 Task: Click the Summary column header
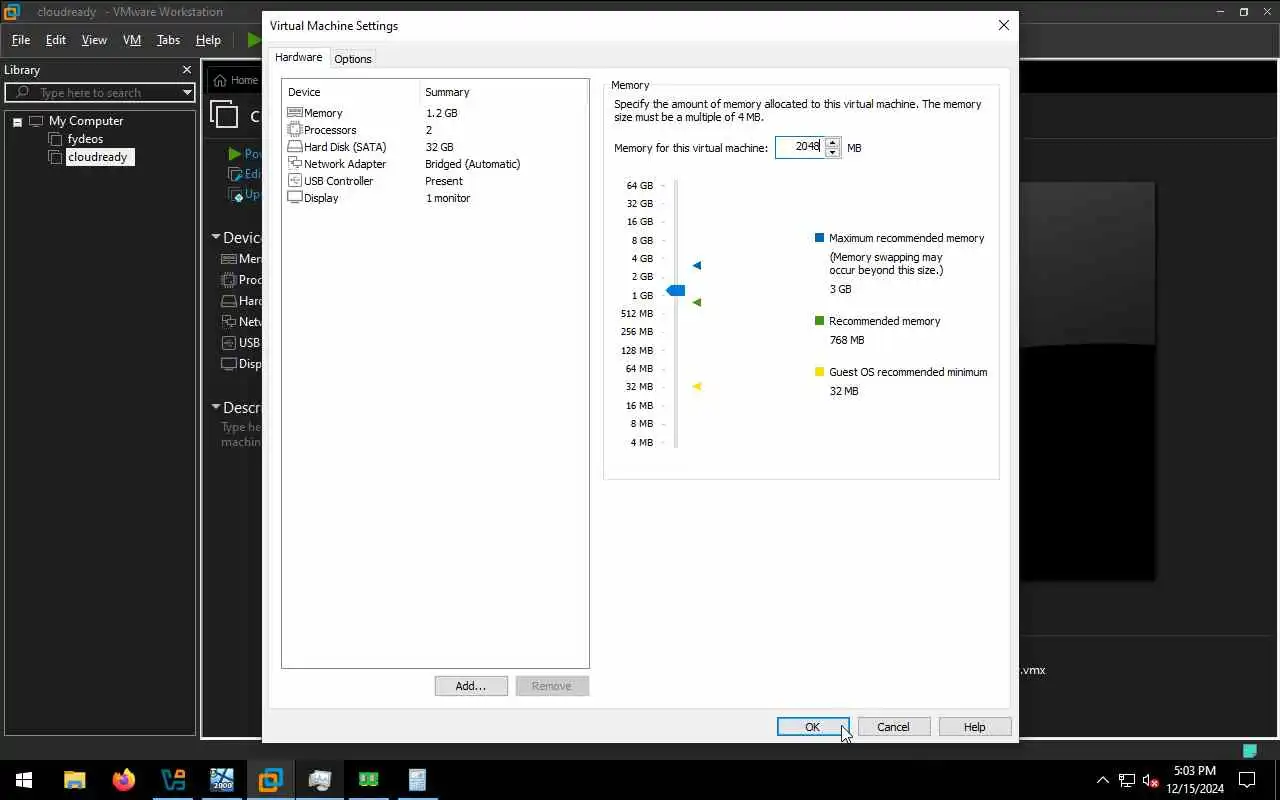coord(503,92)
